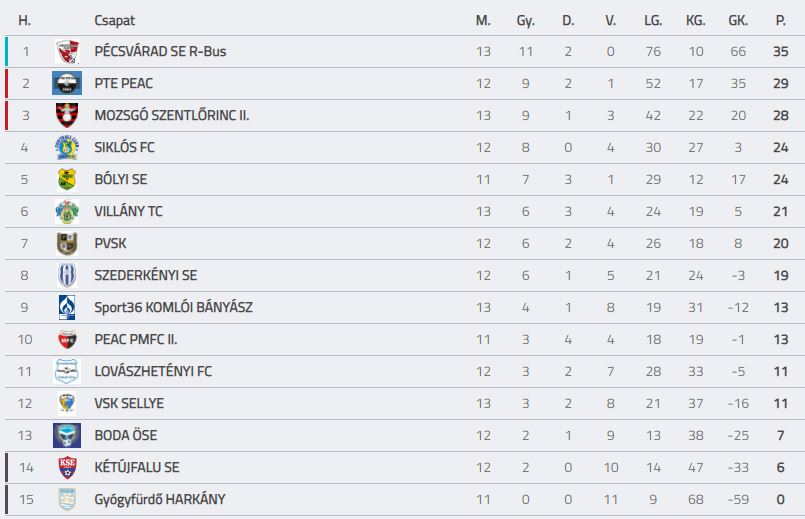Click the M. matches played header
This screenshot has width=805, height=519.
click(x=483, y=21)
